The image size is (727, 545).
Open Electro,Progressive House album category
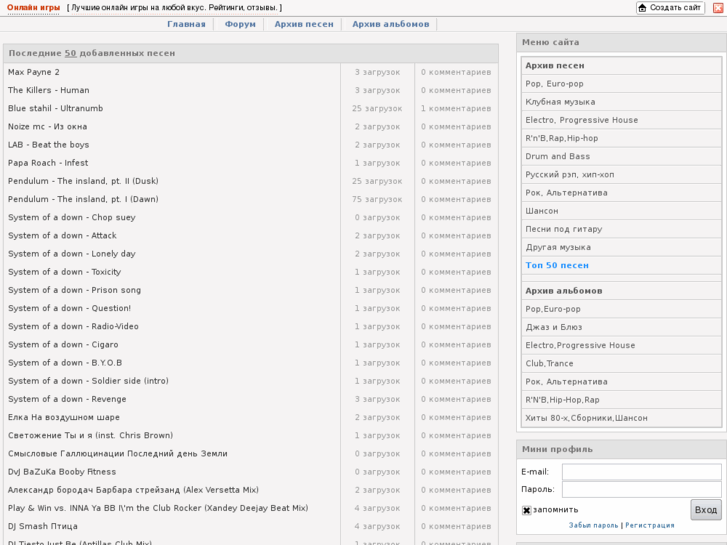click(x=580, y=345)
